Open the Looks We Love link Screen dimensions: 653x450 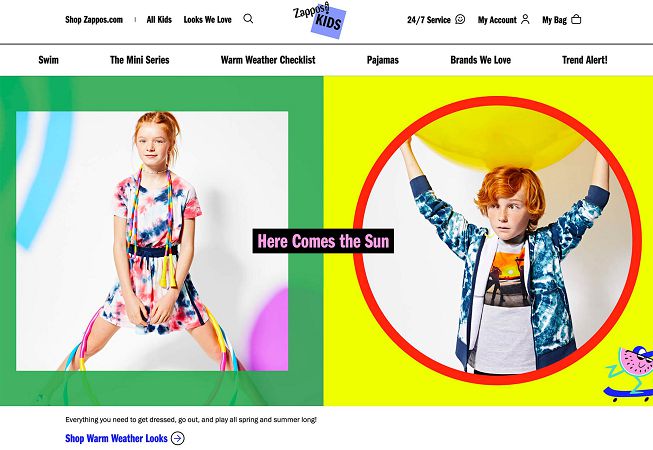(207, 20)
